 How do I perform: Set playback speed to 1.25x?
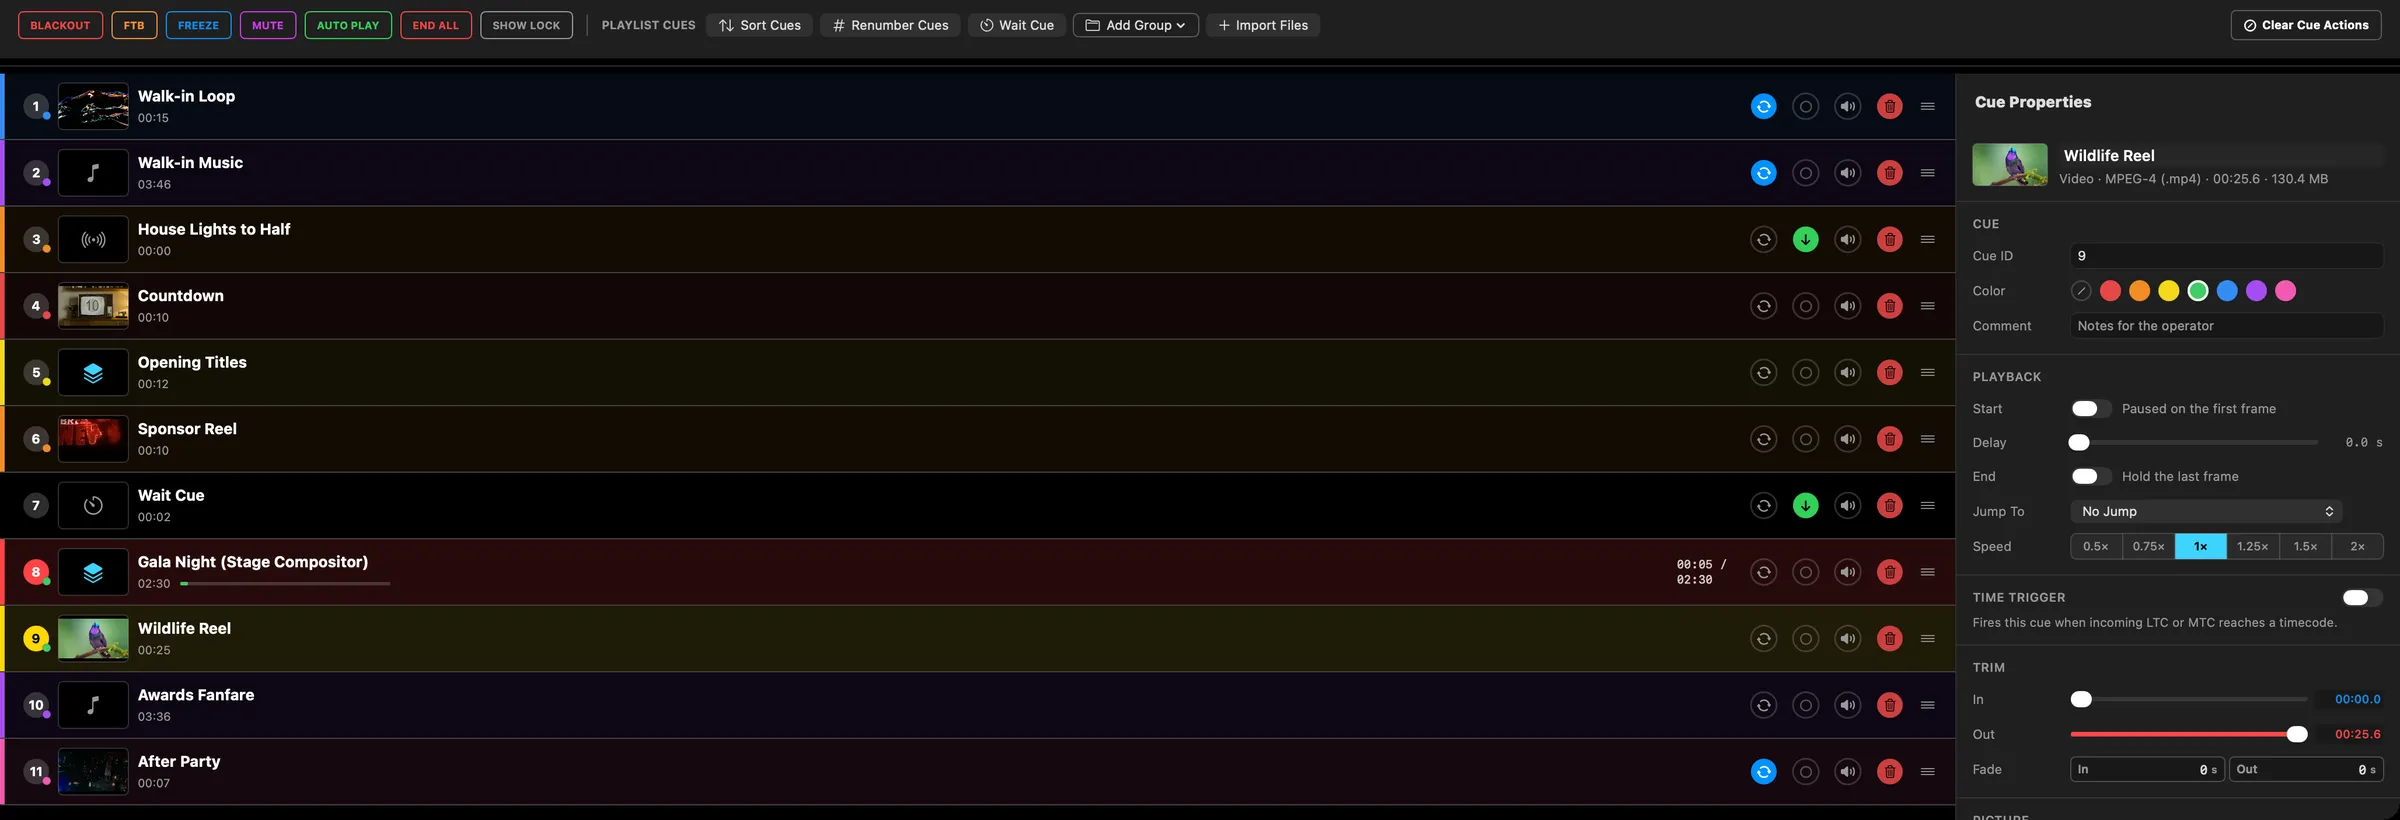[x=2252, y=546]
